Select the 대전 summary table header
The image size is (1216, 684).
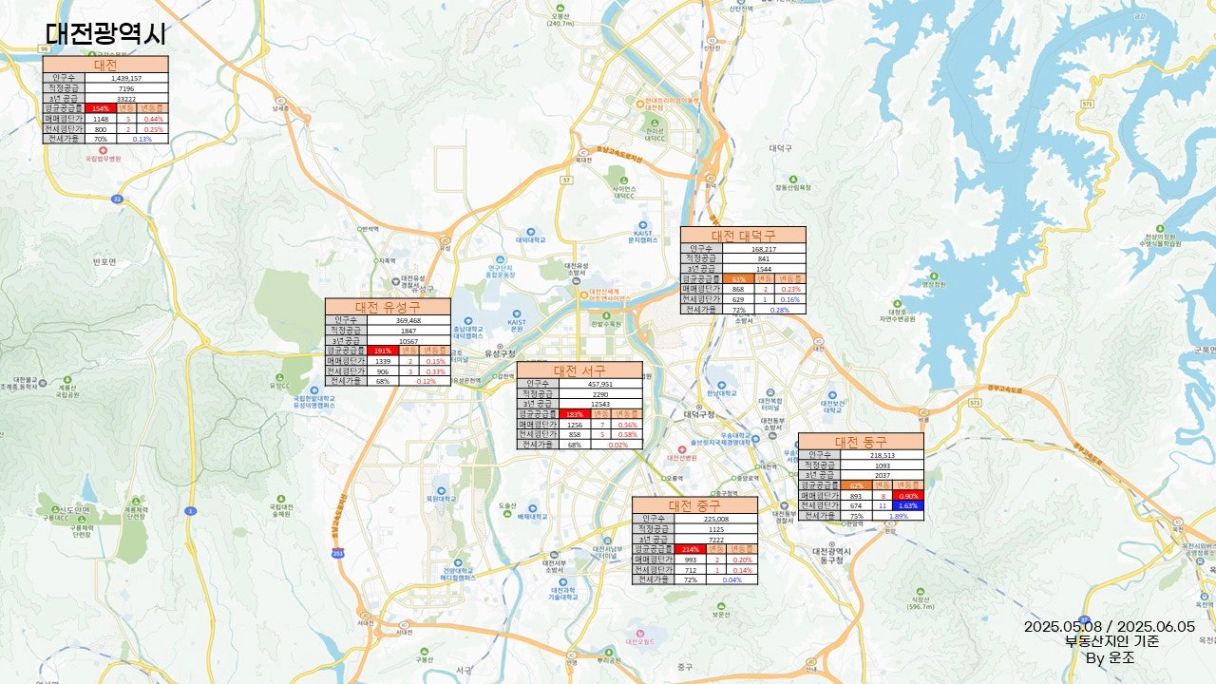[x=105, y=64]
